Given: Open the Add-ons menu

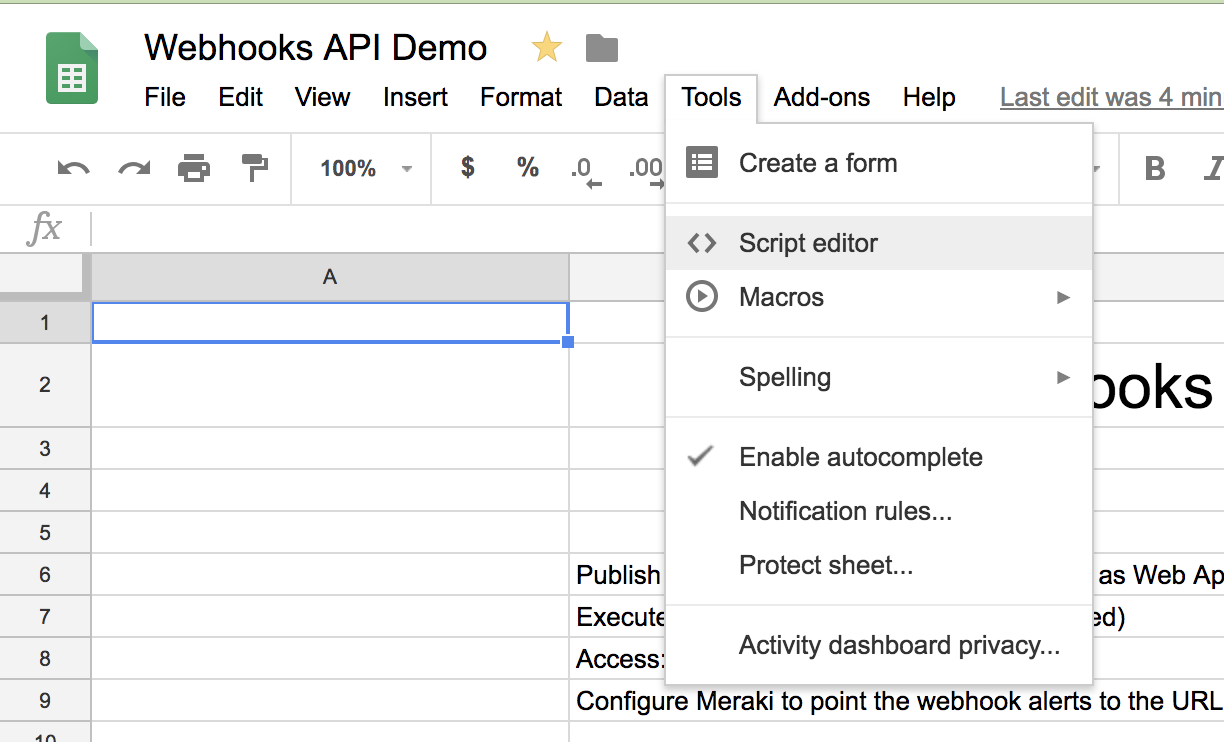Looking at the screenshot, I should 821,97.
